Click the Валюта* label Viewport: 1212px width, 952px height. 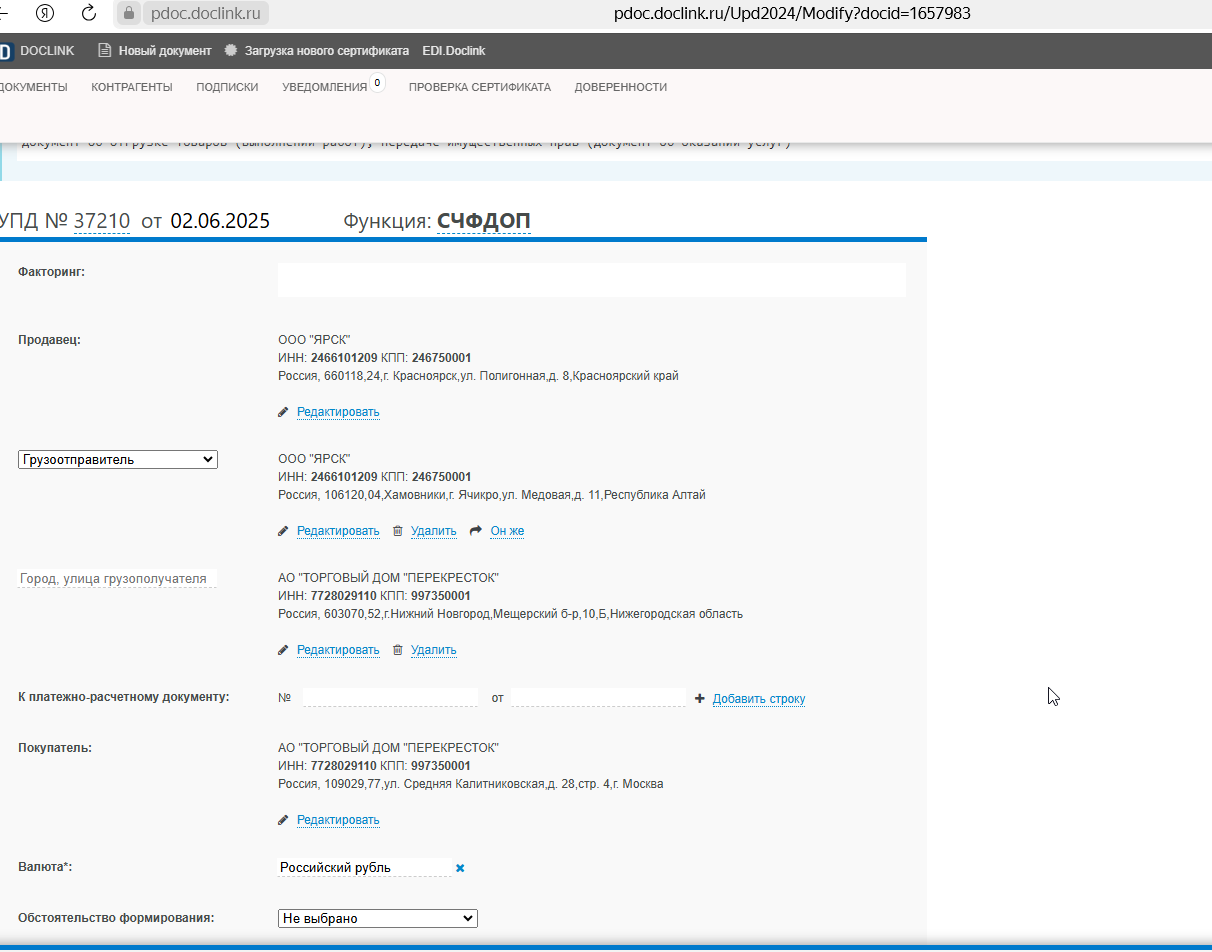(x=45, y=867)
